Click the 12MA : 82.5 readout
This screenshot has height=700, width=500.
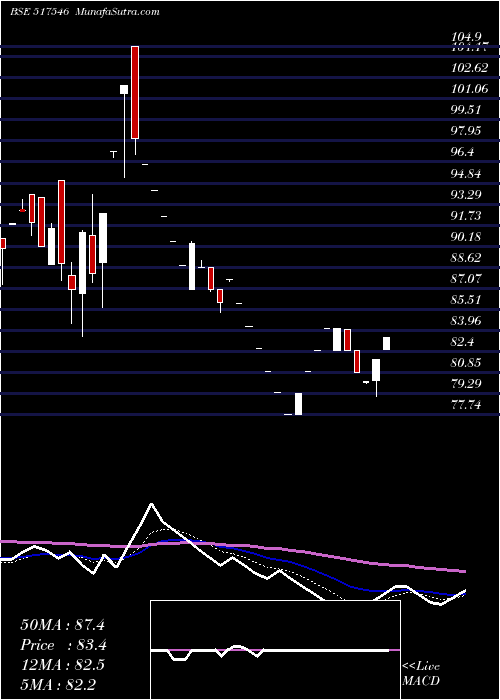coord(62,665)
